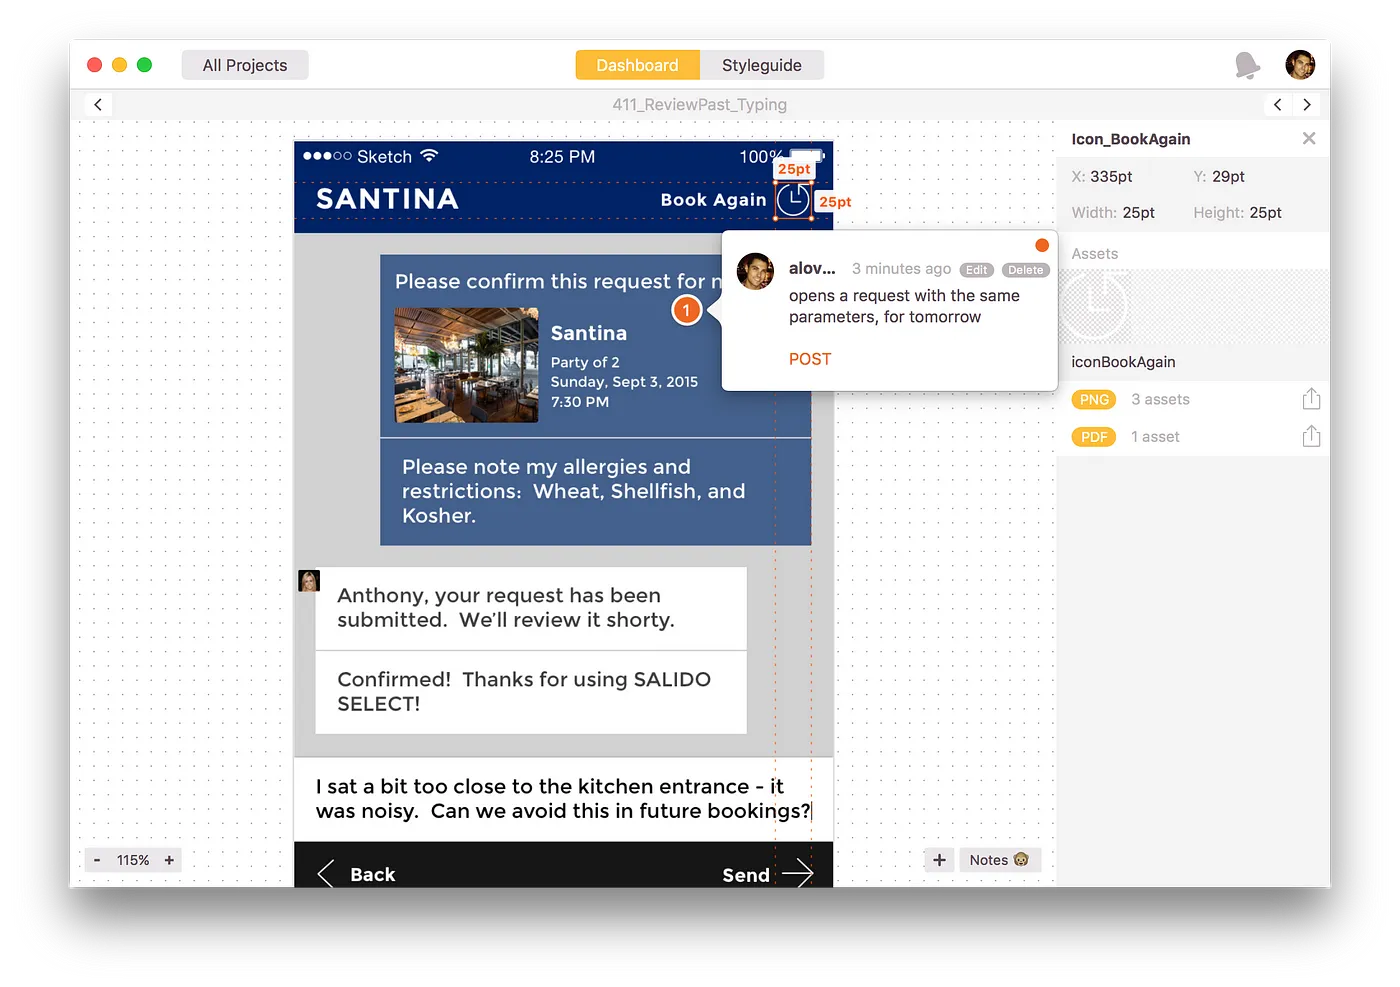The image size is (1400, 987).
Task: Delete the comment by alov...
Action: tap(1025, 270)
